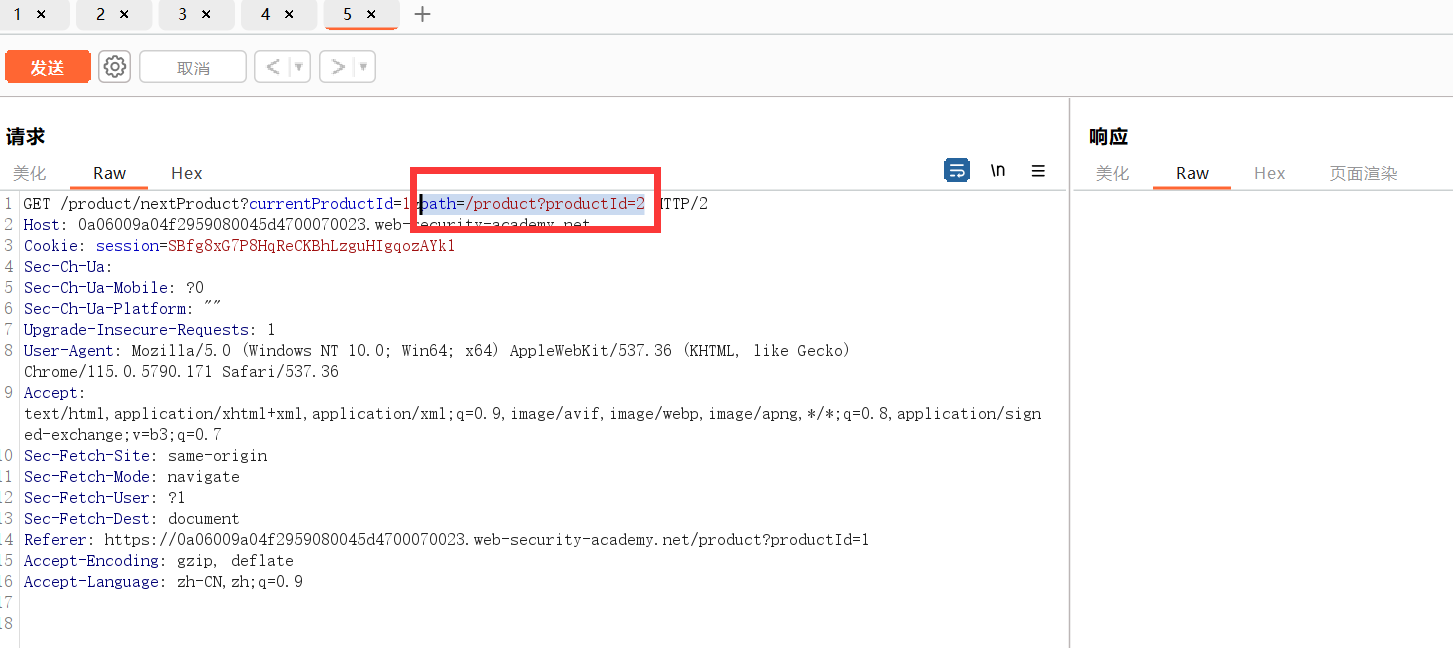Screen dimensions: 1453x648
Task: Switch request view to 美化 tab
Action: pyautogui.click(x=30, y=173)
